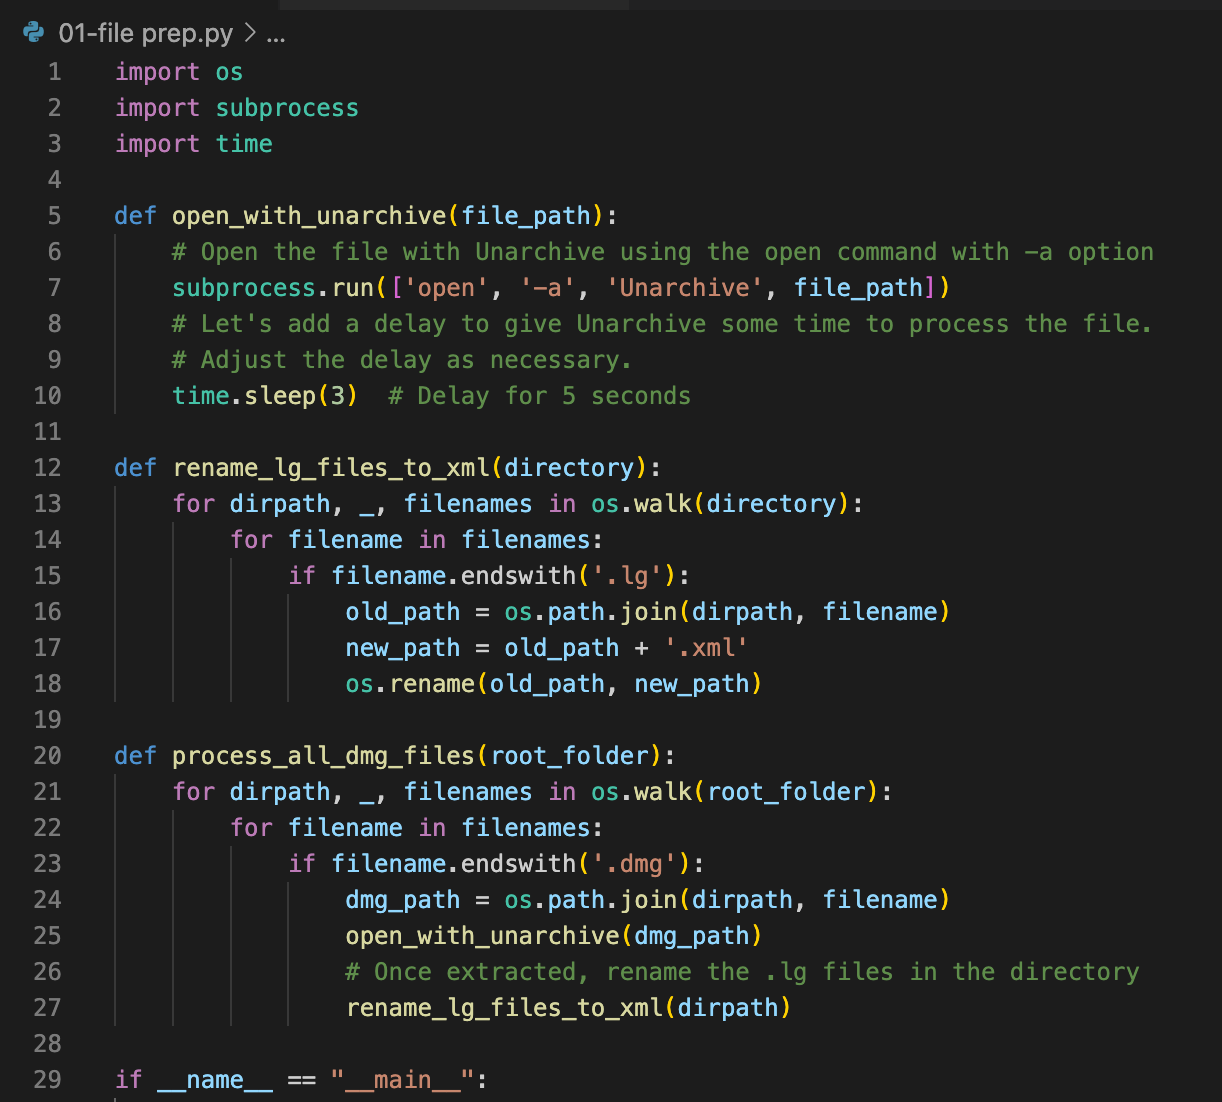1222x1102 pixels.
Task: Click 'dmg_path' variable assignment on line 24
Action: click(x=403, y=900)
